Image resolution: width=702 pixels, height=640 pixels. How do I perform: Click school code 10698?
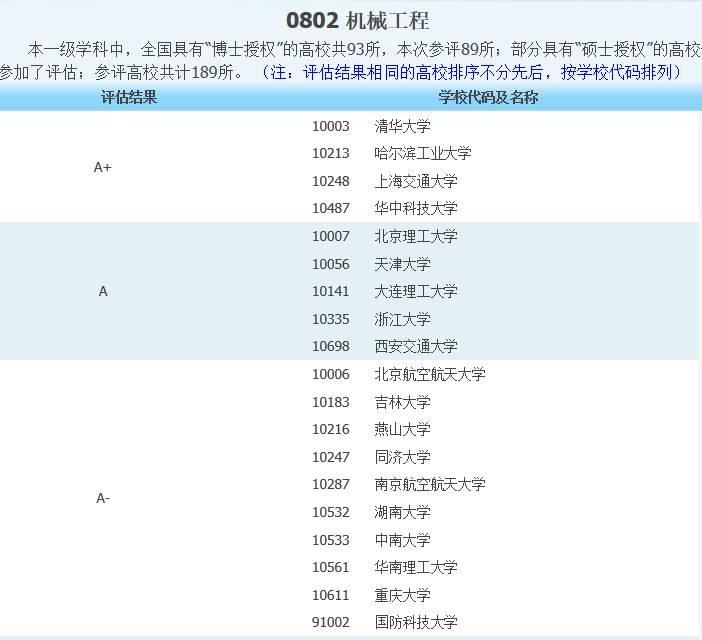(x=330, y=346)
